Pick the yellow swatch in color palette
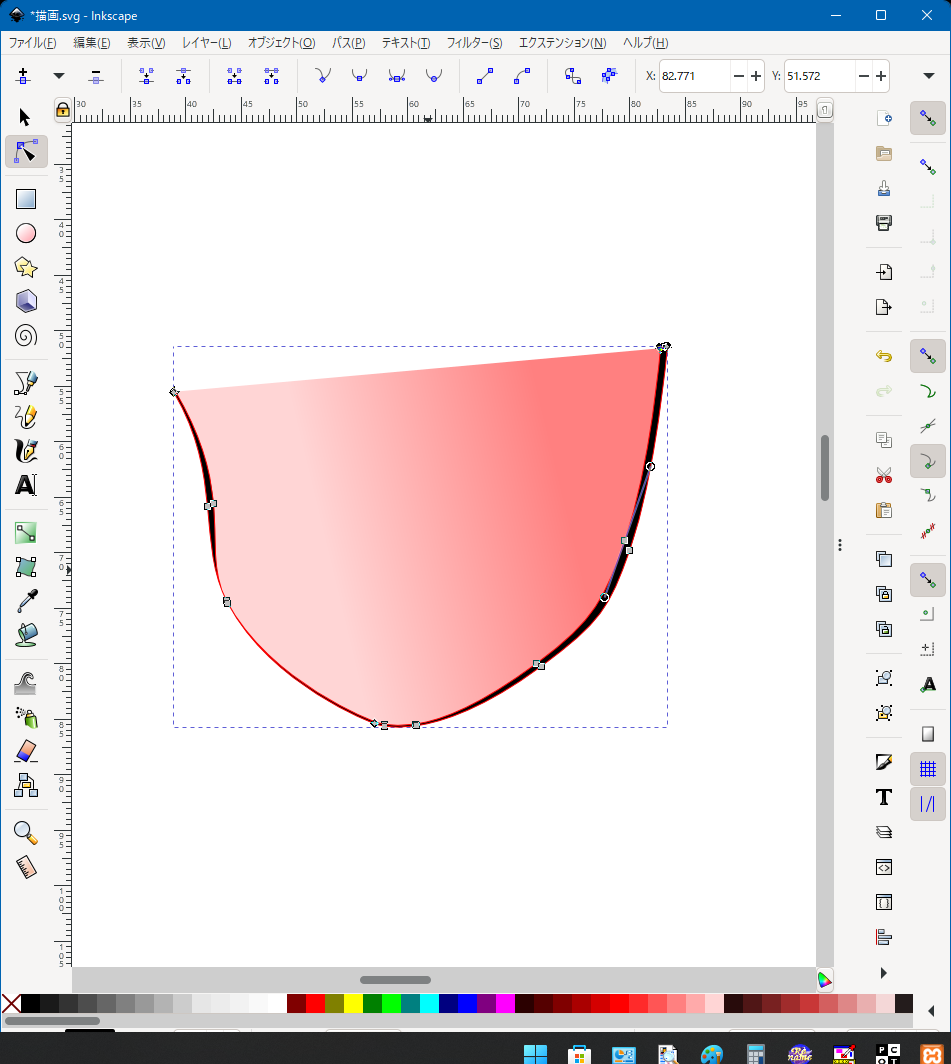The width and height of the screenshot is (951, 1064). 353,1003
